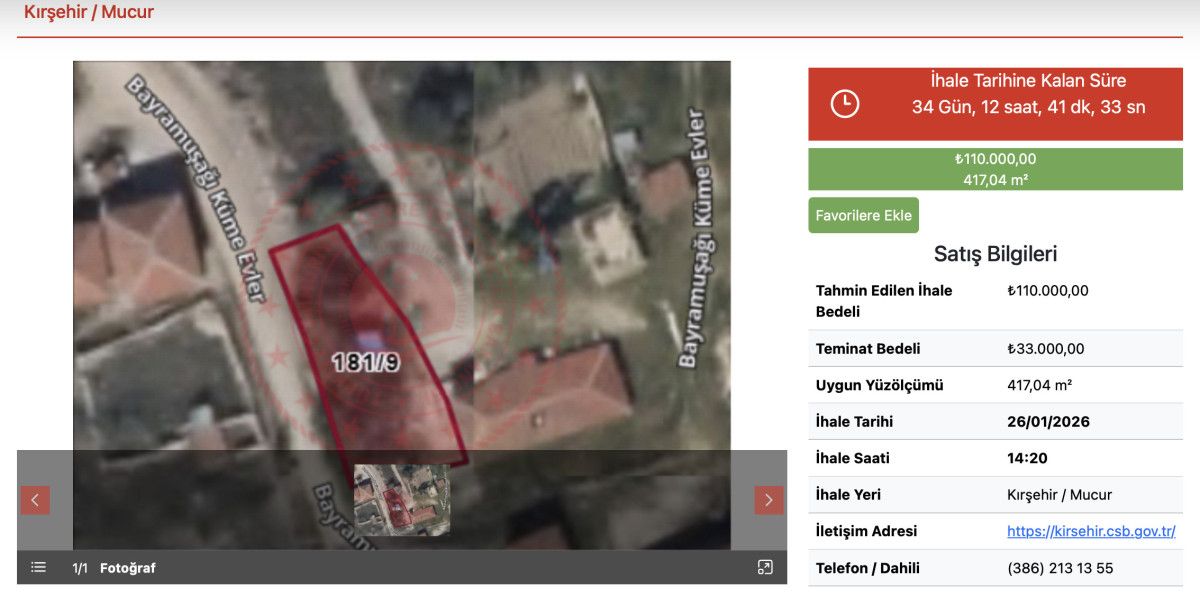Click the İhale Tarihi value 26/01/2026
1200x606 pixels.
point(1048,422)
